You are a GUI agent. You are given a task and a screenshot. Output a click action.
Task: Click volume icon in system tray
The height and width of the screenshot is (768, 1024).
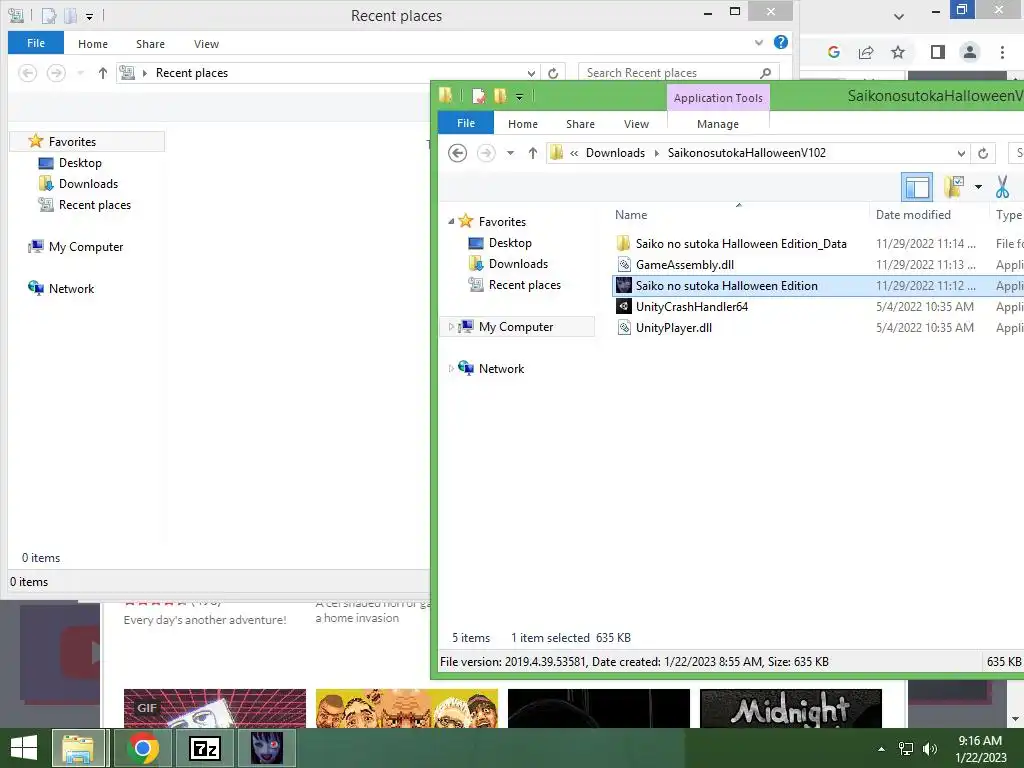pos(930,749)
